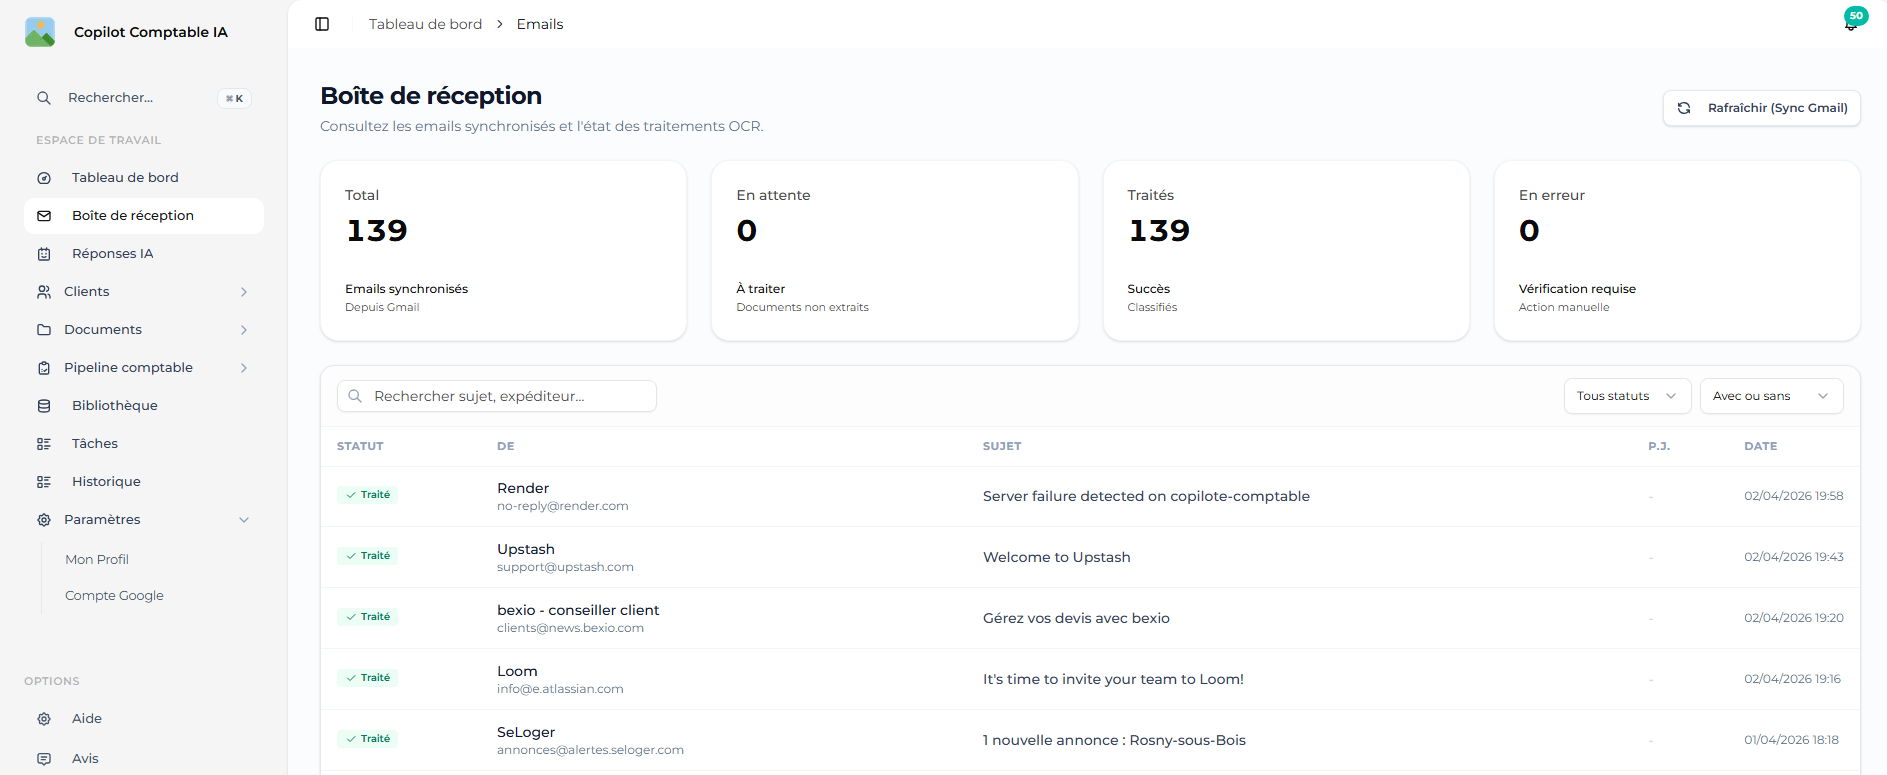Click the Tableau de bord gauge icon
The image size is (1887, 775).
click(x=44, y=178)
